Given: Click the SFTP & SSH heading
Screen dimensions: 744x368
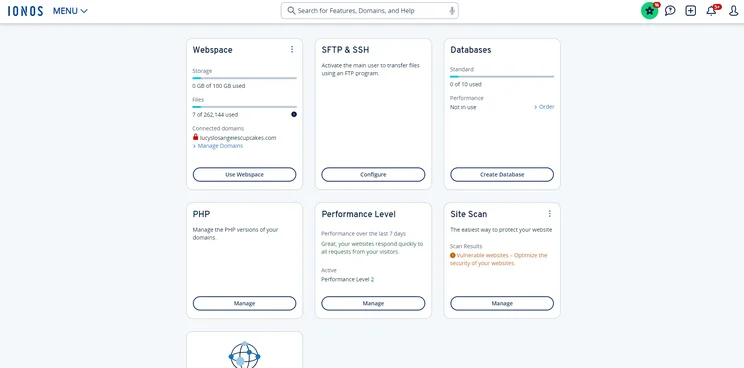Looking at the screenshot, I should (x=345, y=50).
